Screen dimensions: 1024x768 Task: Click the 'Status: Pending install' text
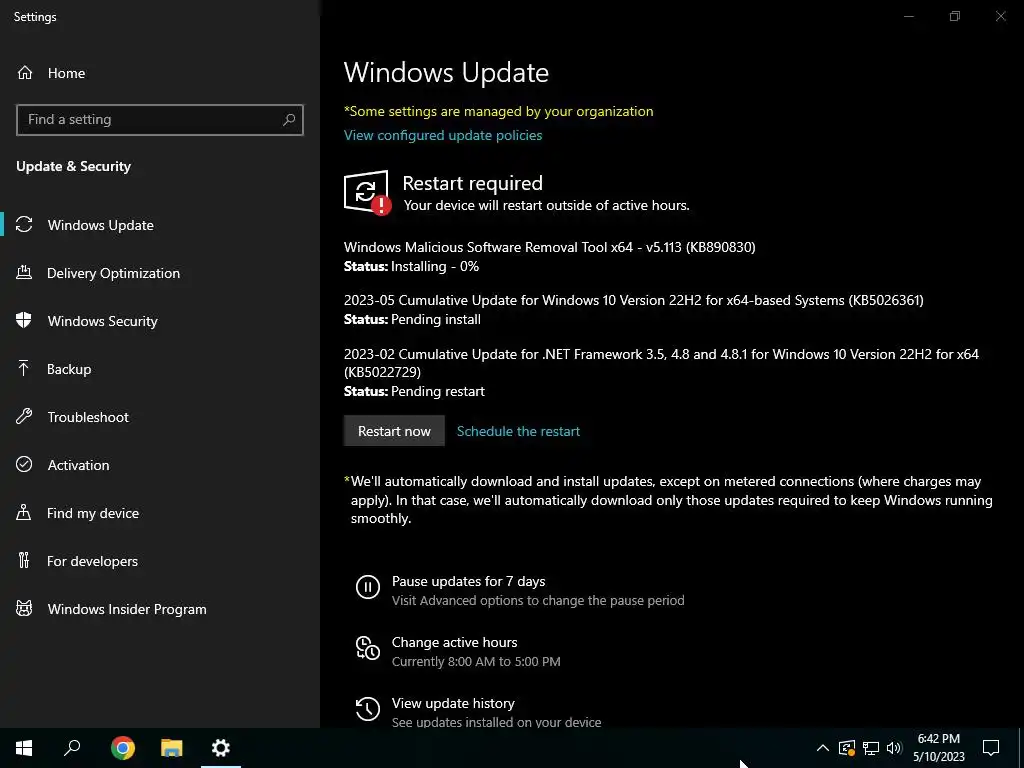pyautogui.click(x=412, y=319)
